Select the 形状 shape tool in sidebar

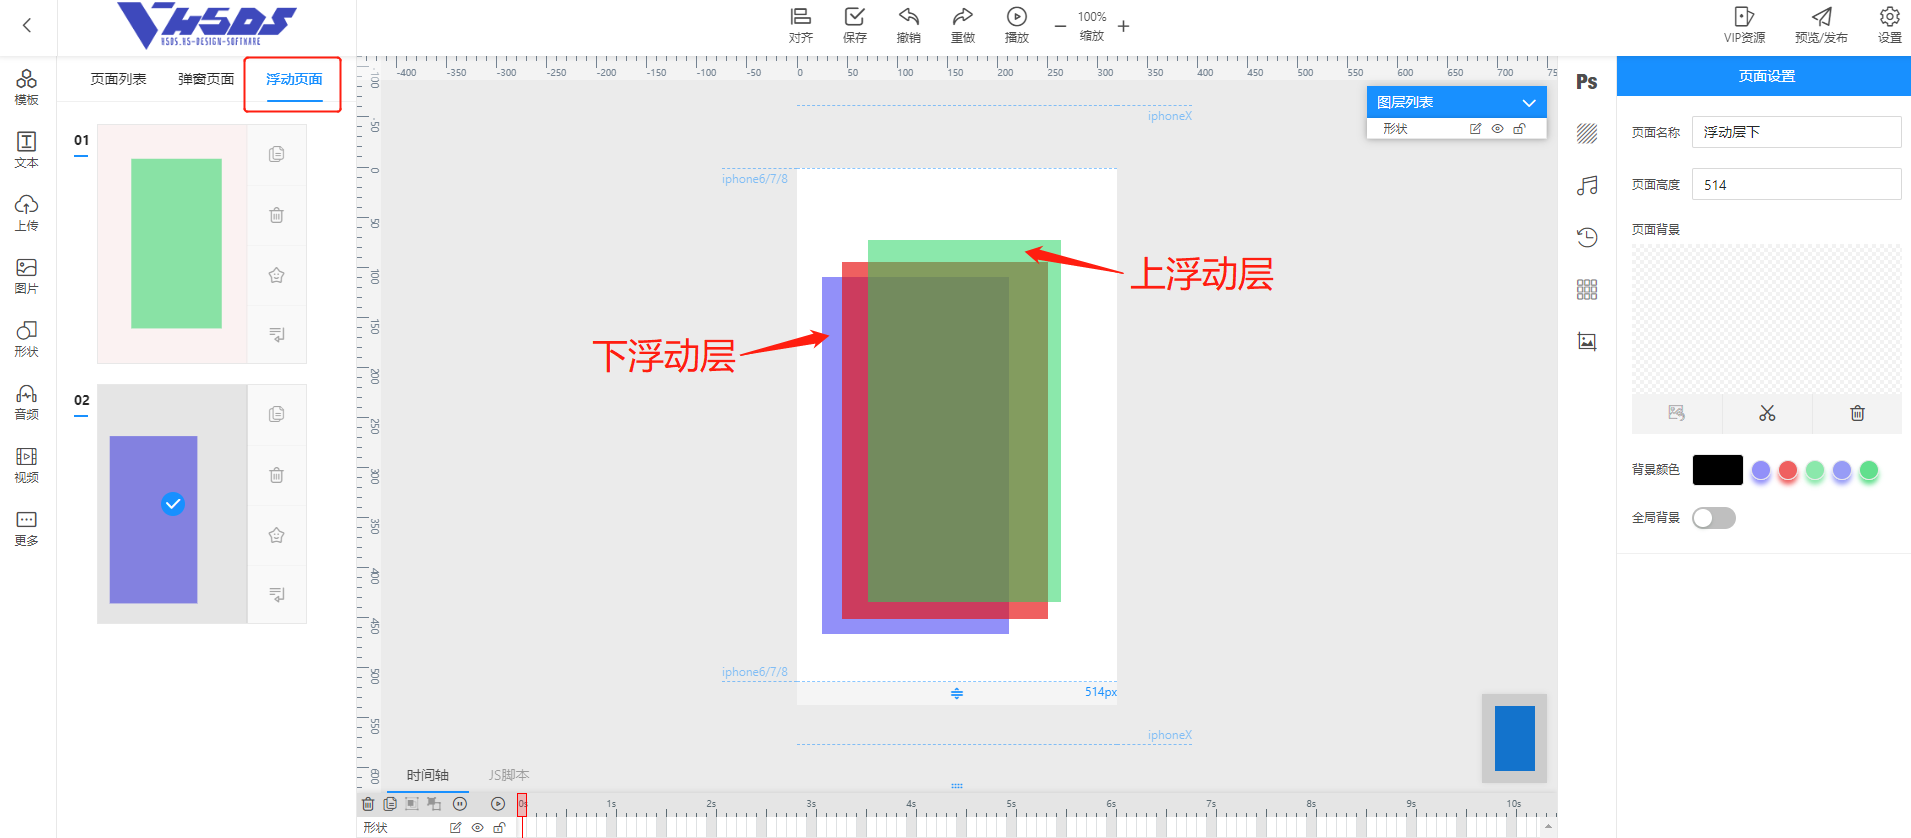[x=27, y=339]
